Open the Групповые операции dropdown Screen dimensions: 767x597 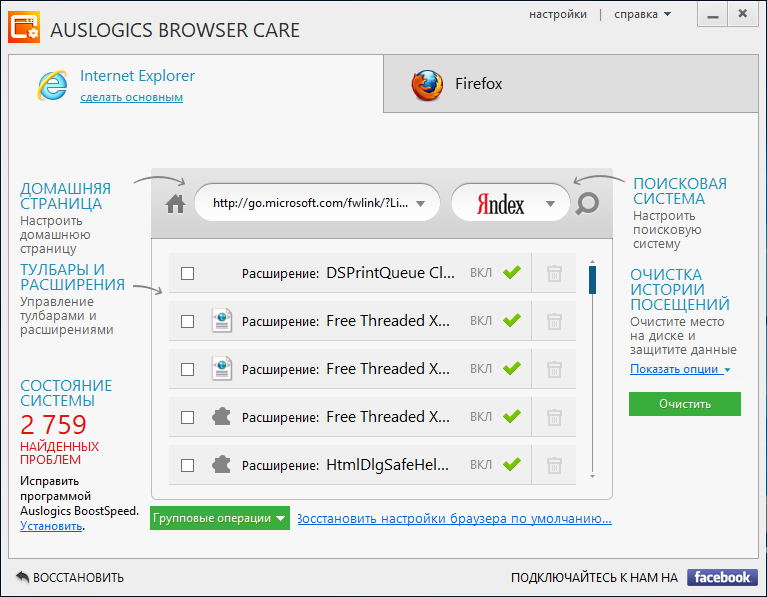pyautogui.click(x=220, y=518)
